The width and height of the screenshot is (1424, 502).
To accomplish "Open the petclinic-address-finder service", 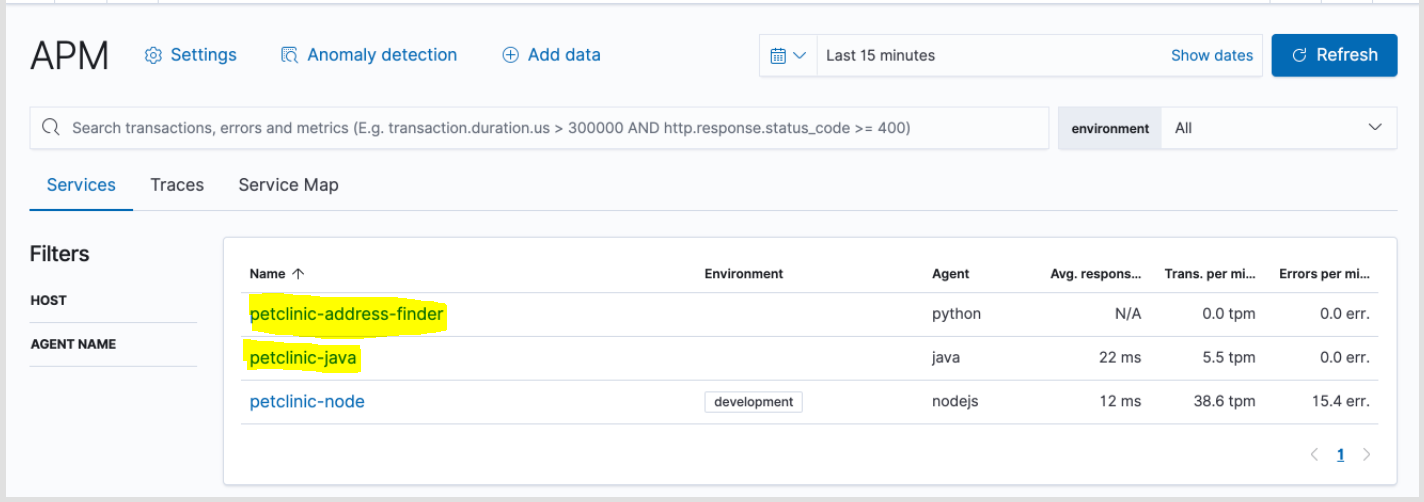I will (x=346, y=314).
